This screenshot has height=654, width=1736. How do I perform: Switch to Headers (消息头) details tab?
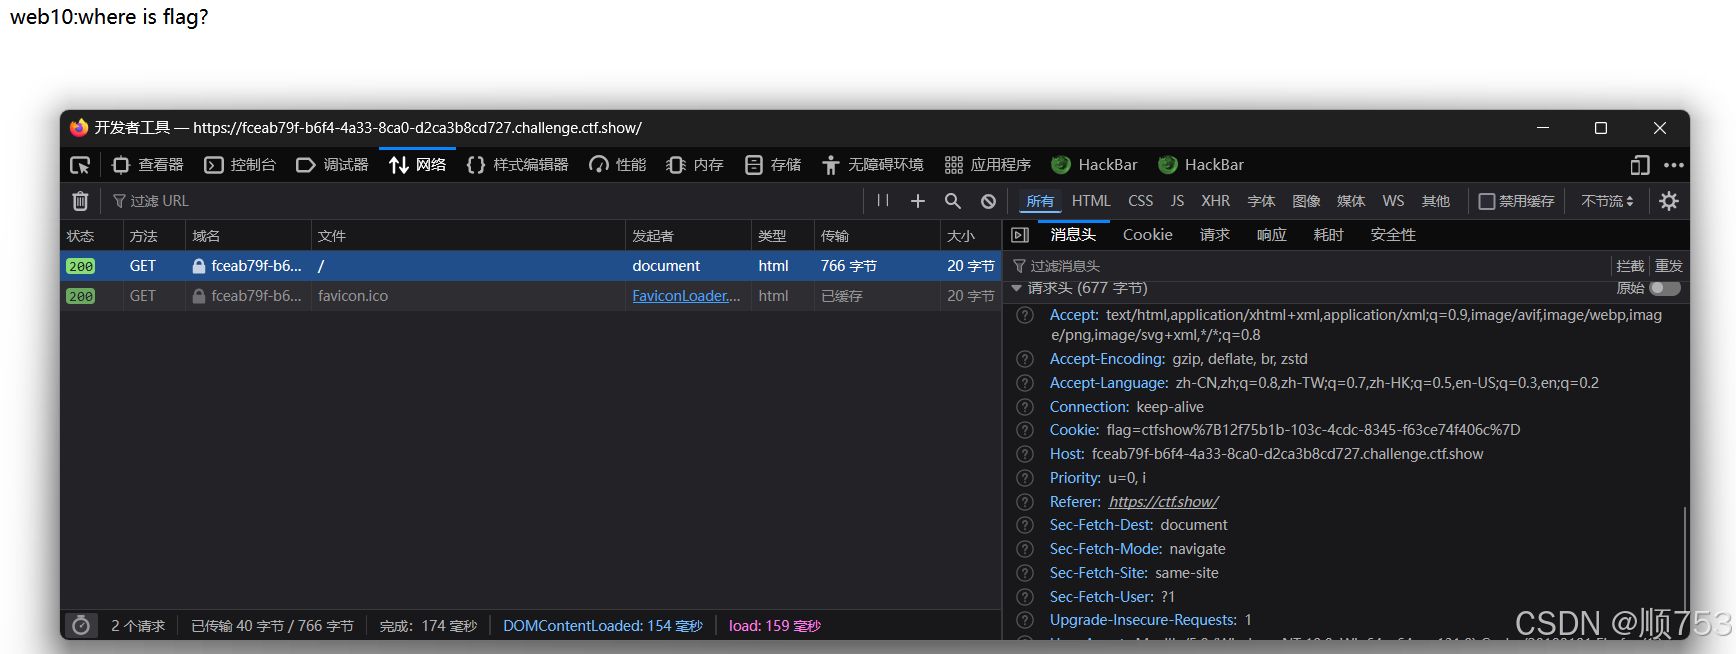coord(1073,235)
